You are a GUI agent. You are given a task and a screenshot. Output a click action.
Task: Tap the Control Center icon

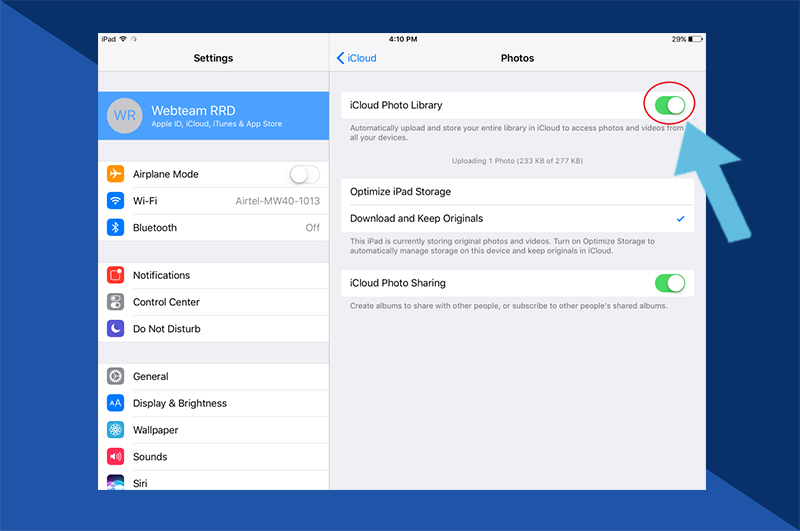pos(115,301)
